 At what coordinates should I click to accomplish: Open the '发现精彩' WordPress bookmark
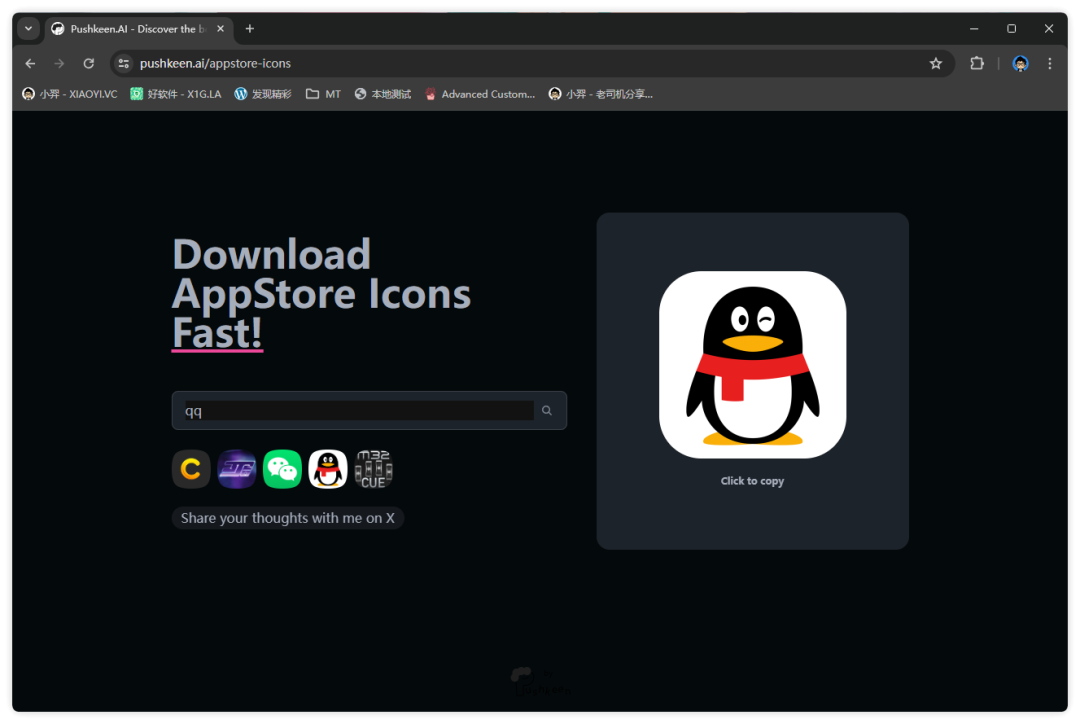[262, 94]
